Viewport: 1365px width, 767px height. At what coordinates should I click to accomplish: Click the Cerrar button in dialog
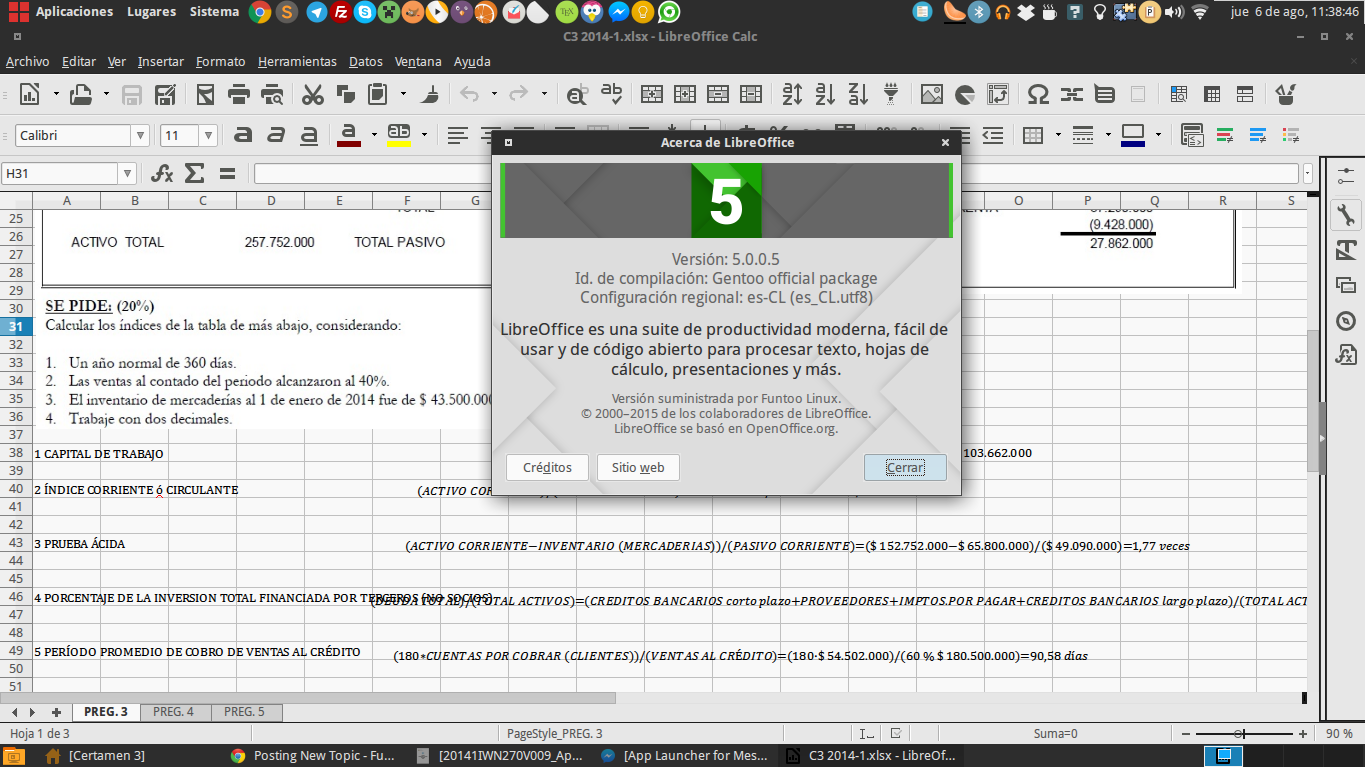[905, 467]
